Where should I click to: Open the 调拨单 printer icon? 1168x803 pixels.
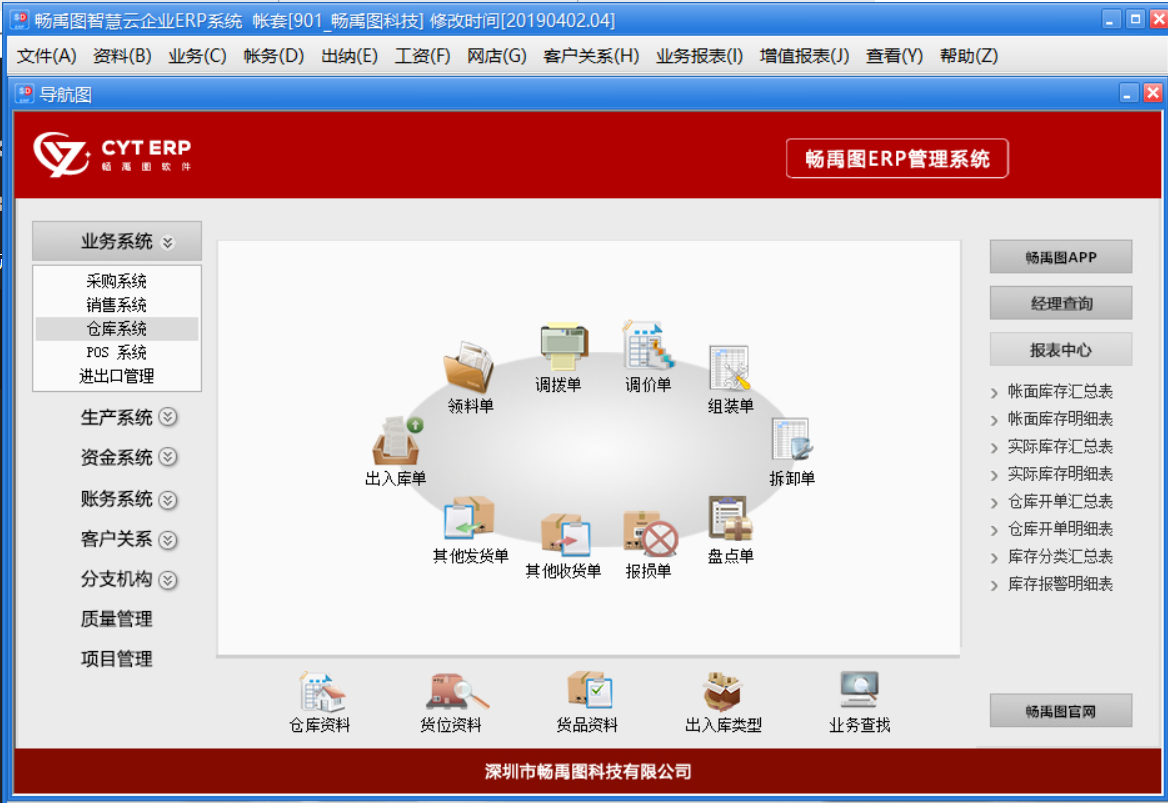click(x=564, y=346)
